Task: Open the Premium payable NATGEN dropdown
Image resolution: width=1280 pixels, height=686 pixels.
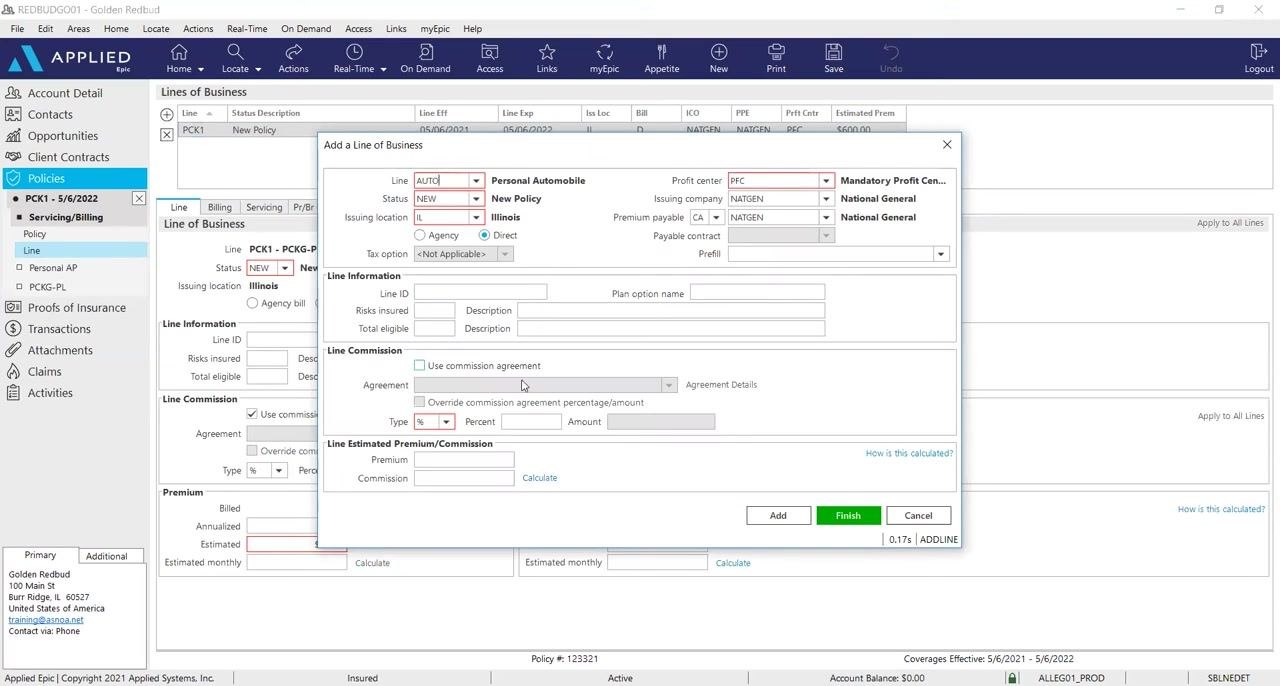Action: pyautogui.click(x=826, y=217)
